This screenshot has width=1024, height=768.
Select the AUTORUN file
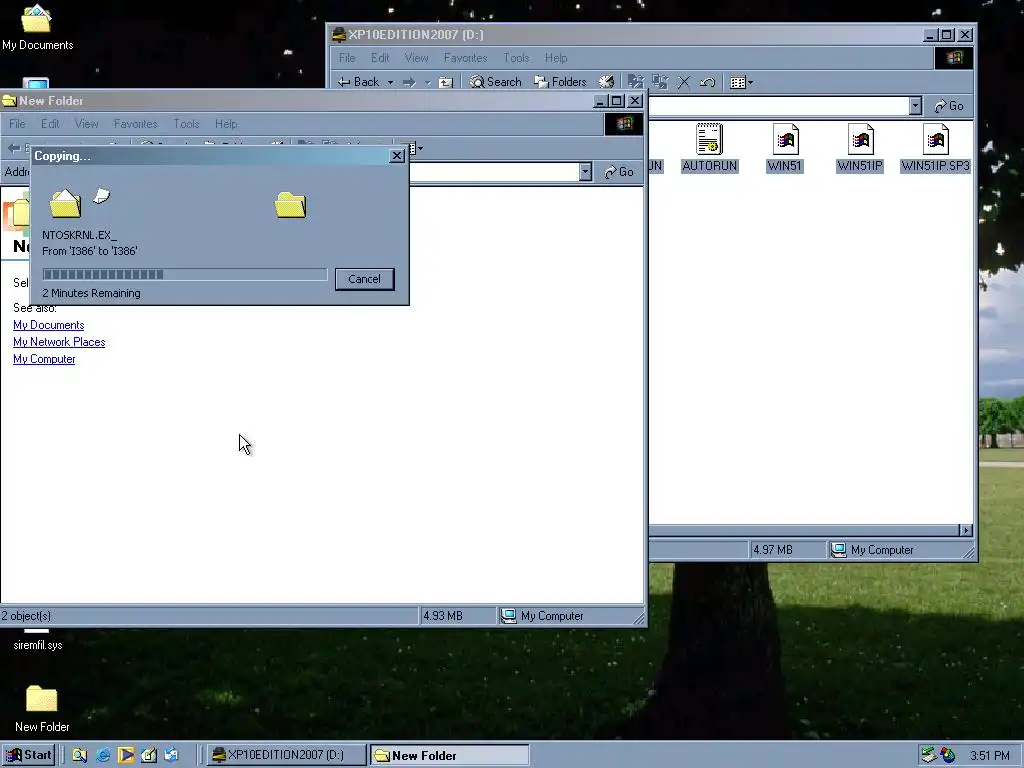[x=709, y=148]
